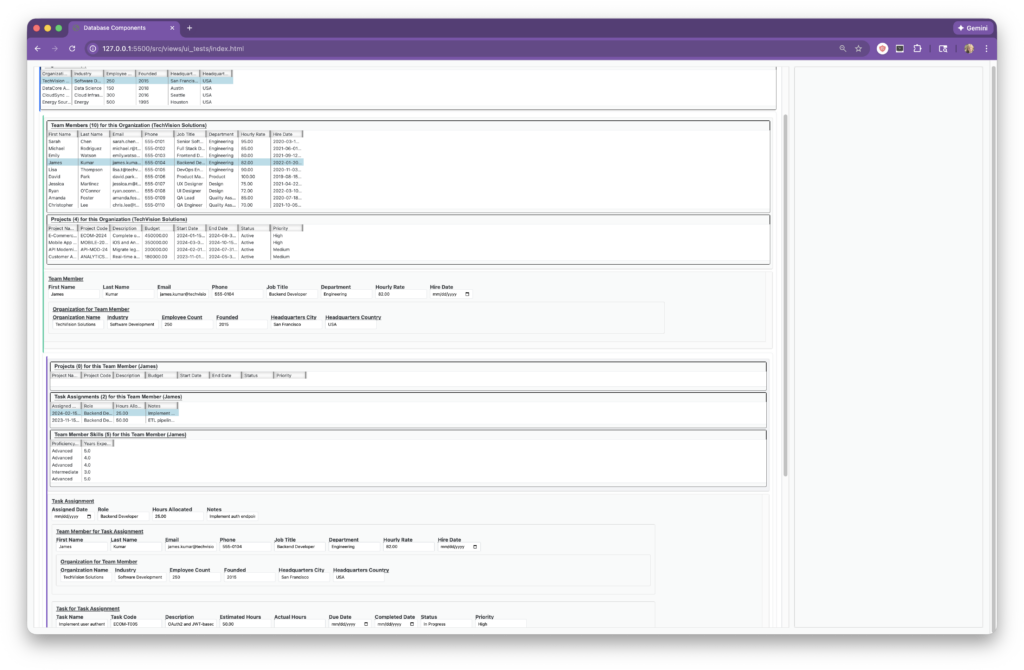The height and width of the screenshot is (670, 1024).
Task: Open a new browser tab
Action: click(x=190, y=28)
